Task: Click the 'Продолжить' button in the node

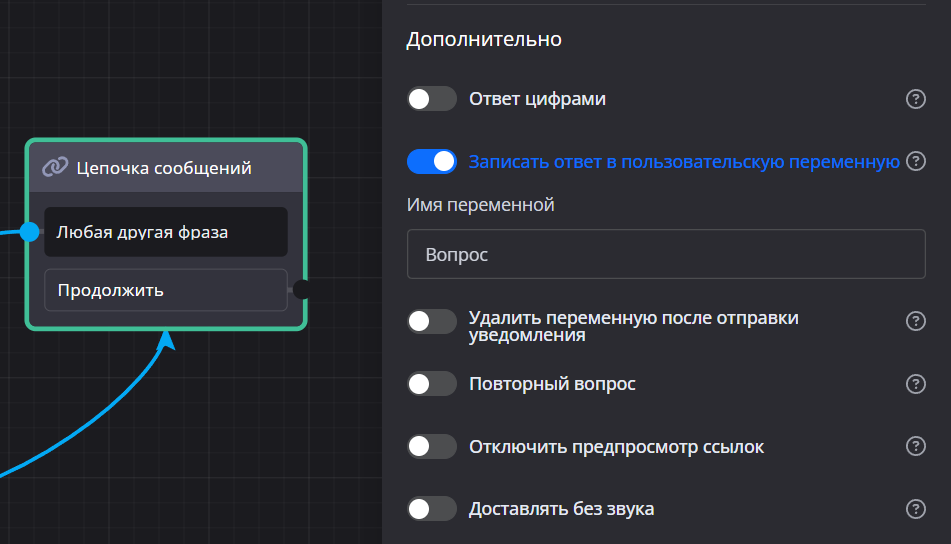Action: [x=165, y=290]
